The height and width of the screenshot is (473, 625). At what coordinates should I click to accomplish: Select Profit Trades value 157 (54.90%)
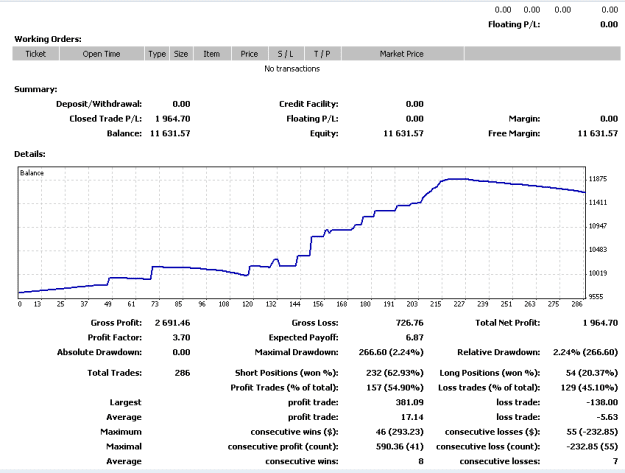pos(395,388)
